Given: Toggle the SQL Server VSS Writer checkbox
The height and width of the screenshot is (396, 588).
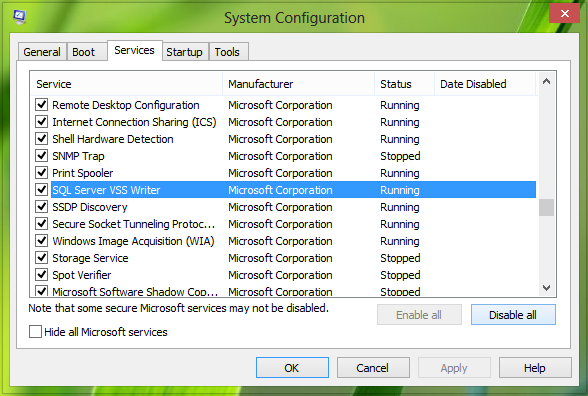Looking at the screenshot, I should coord(41,189).
